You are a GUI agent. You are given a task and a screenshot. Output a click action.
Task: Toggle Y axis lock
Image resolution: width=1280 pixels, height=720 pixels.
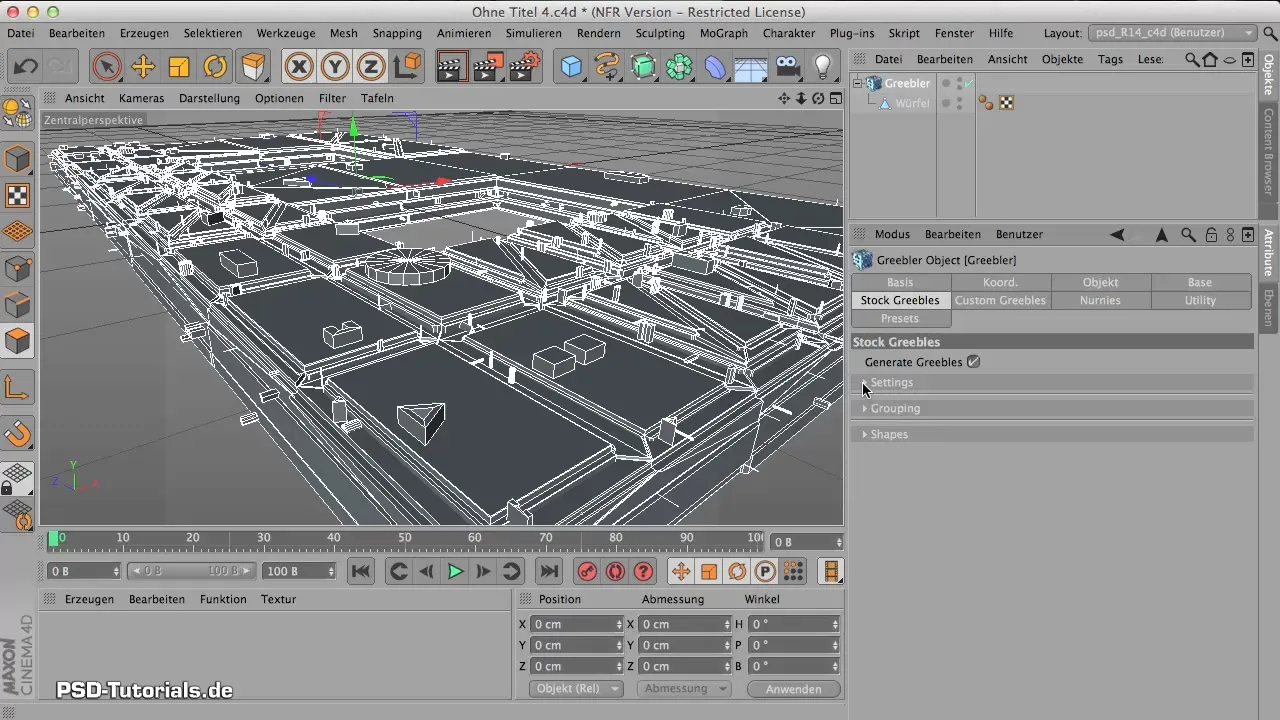click(335, 67)
